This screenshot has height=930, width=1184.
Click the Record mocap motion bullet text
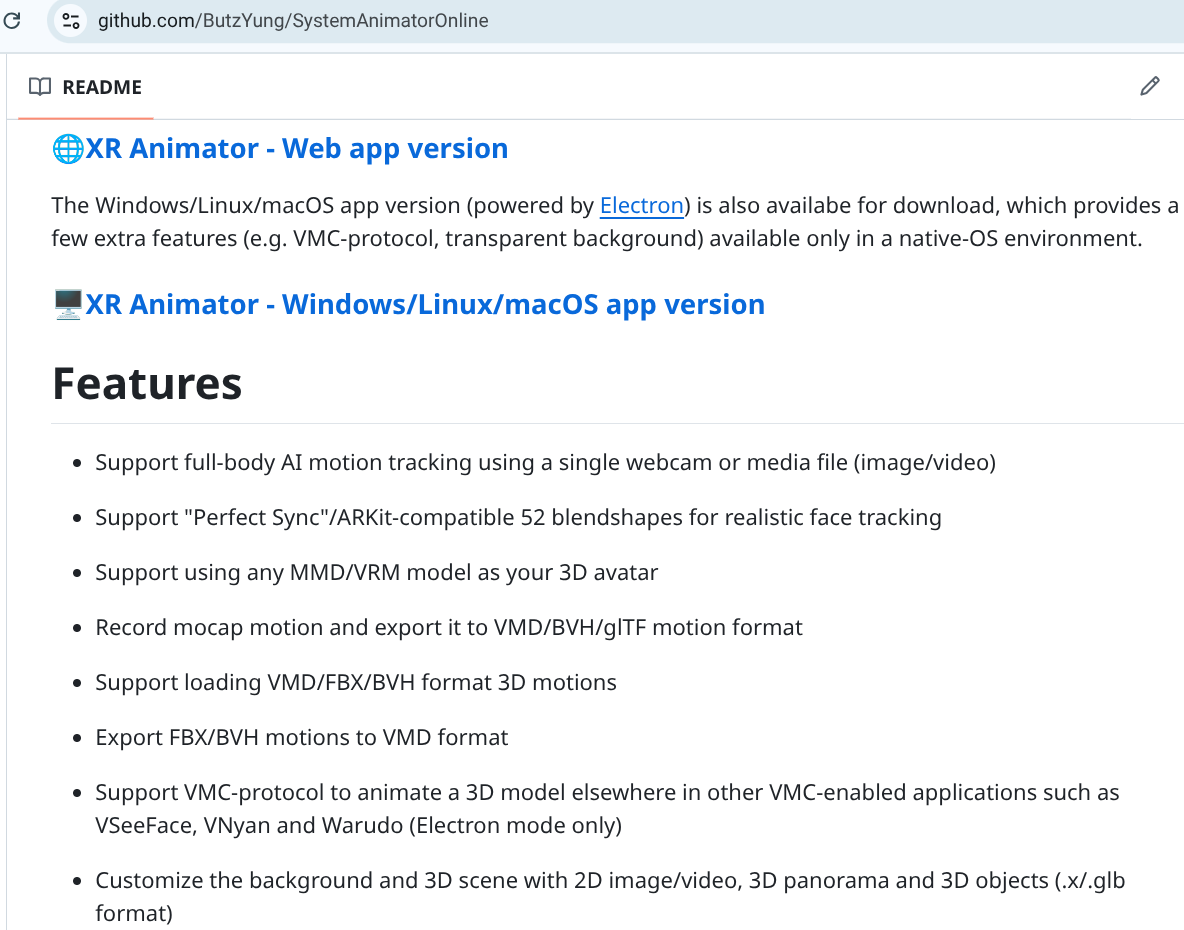tap(449, 627)
